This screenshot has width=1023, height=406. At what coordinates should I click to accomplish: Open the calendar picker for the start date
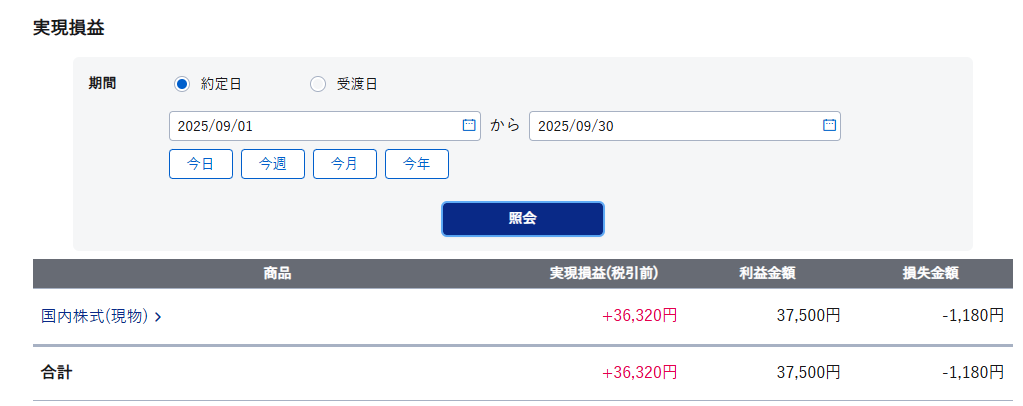pyautogui.click(x=469, y=126)
